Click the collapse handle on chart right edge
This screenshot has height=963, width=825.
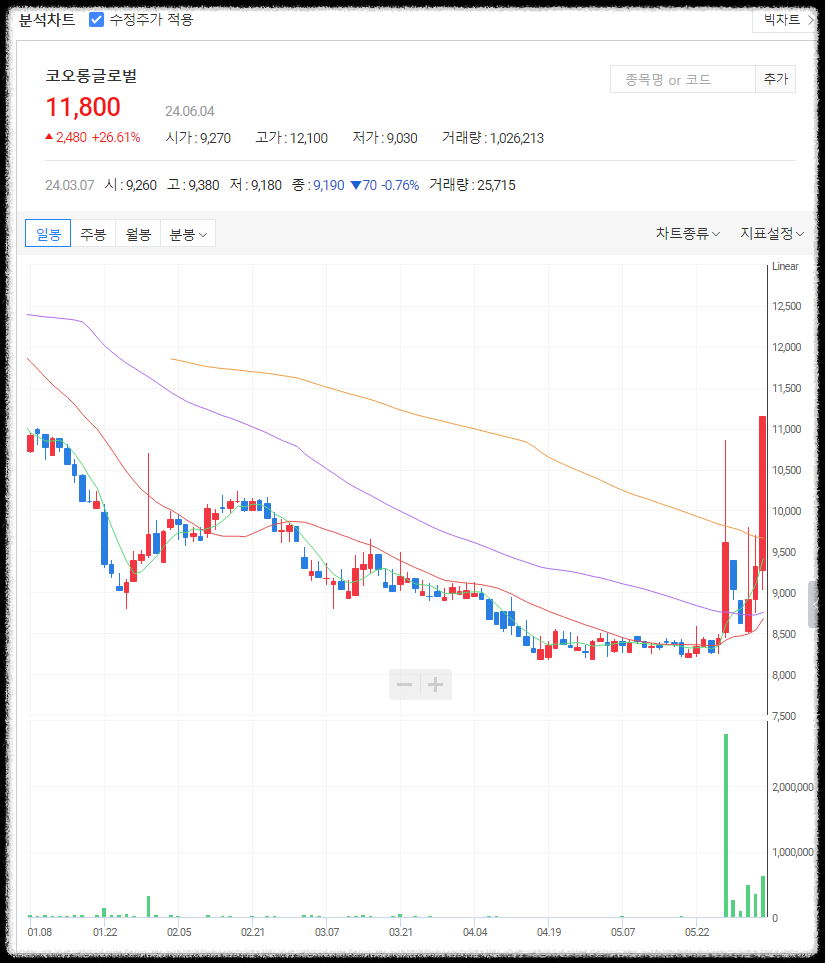coord(815,604)
